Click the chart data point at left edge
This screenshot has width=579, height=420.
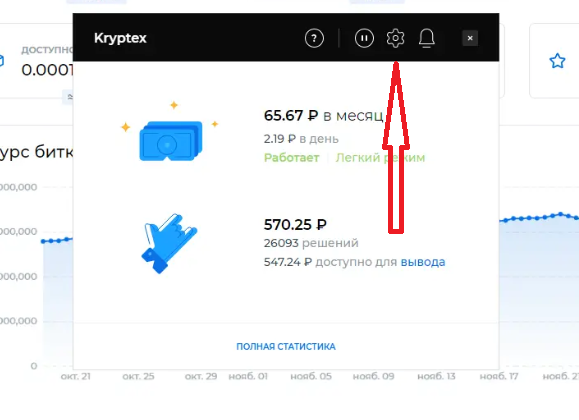pos(43,241)
